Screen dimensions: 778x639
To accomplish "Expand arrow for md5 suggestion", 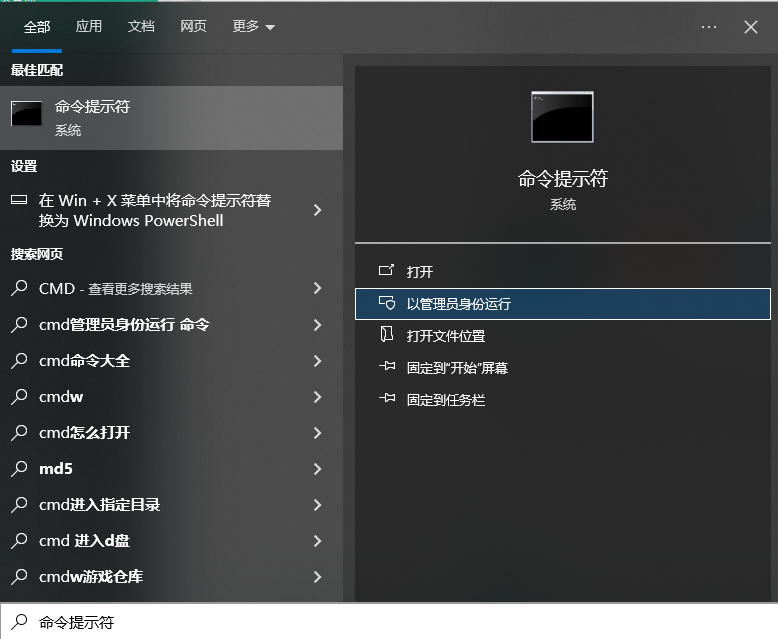I will tap(318, 469).
